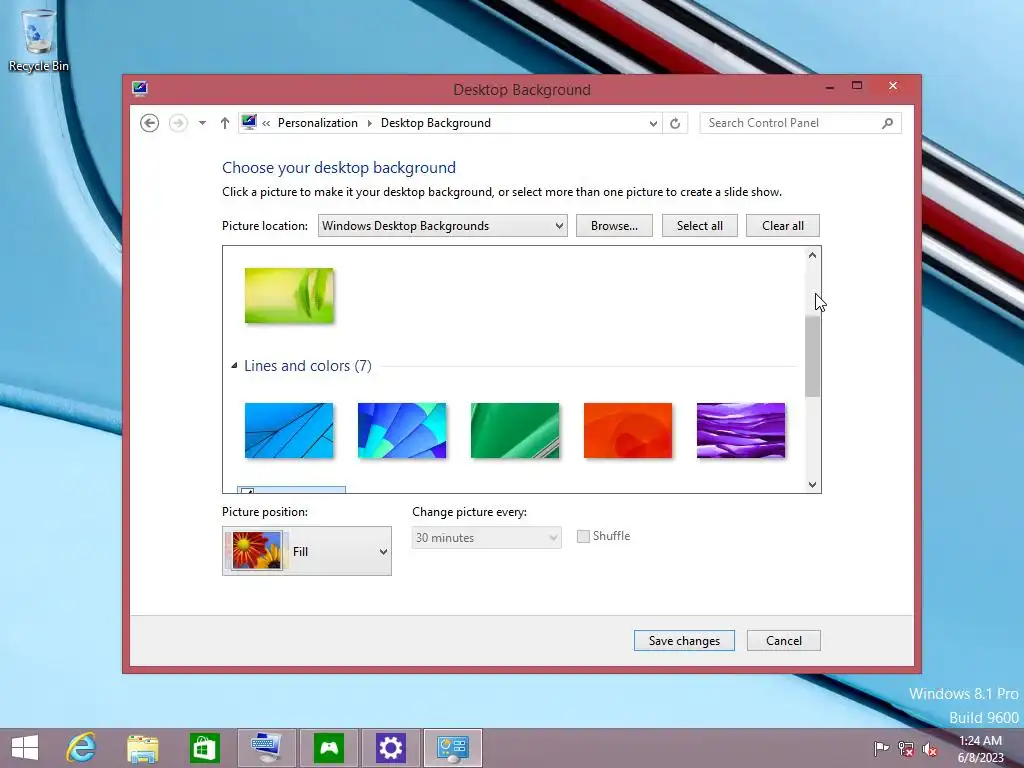Collapse the Lines and colors group

click(234, 366)
